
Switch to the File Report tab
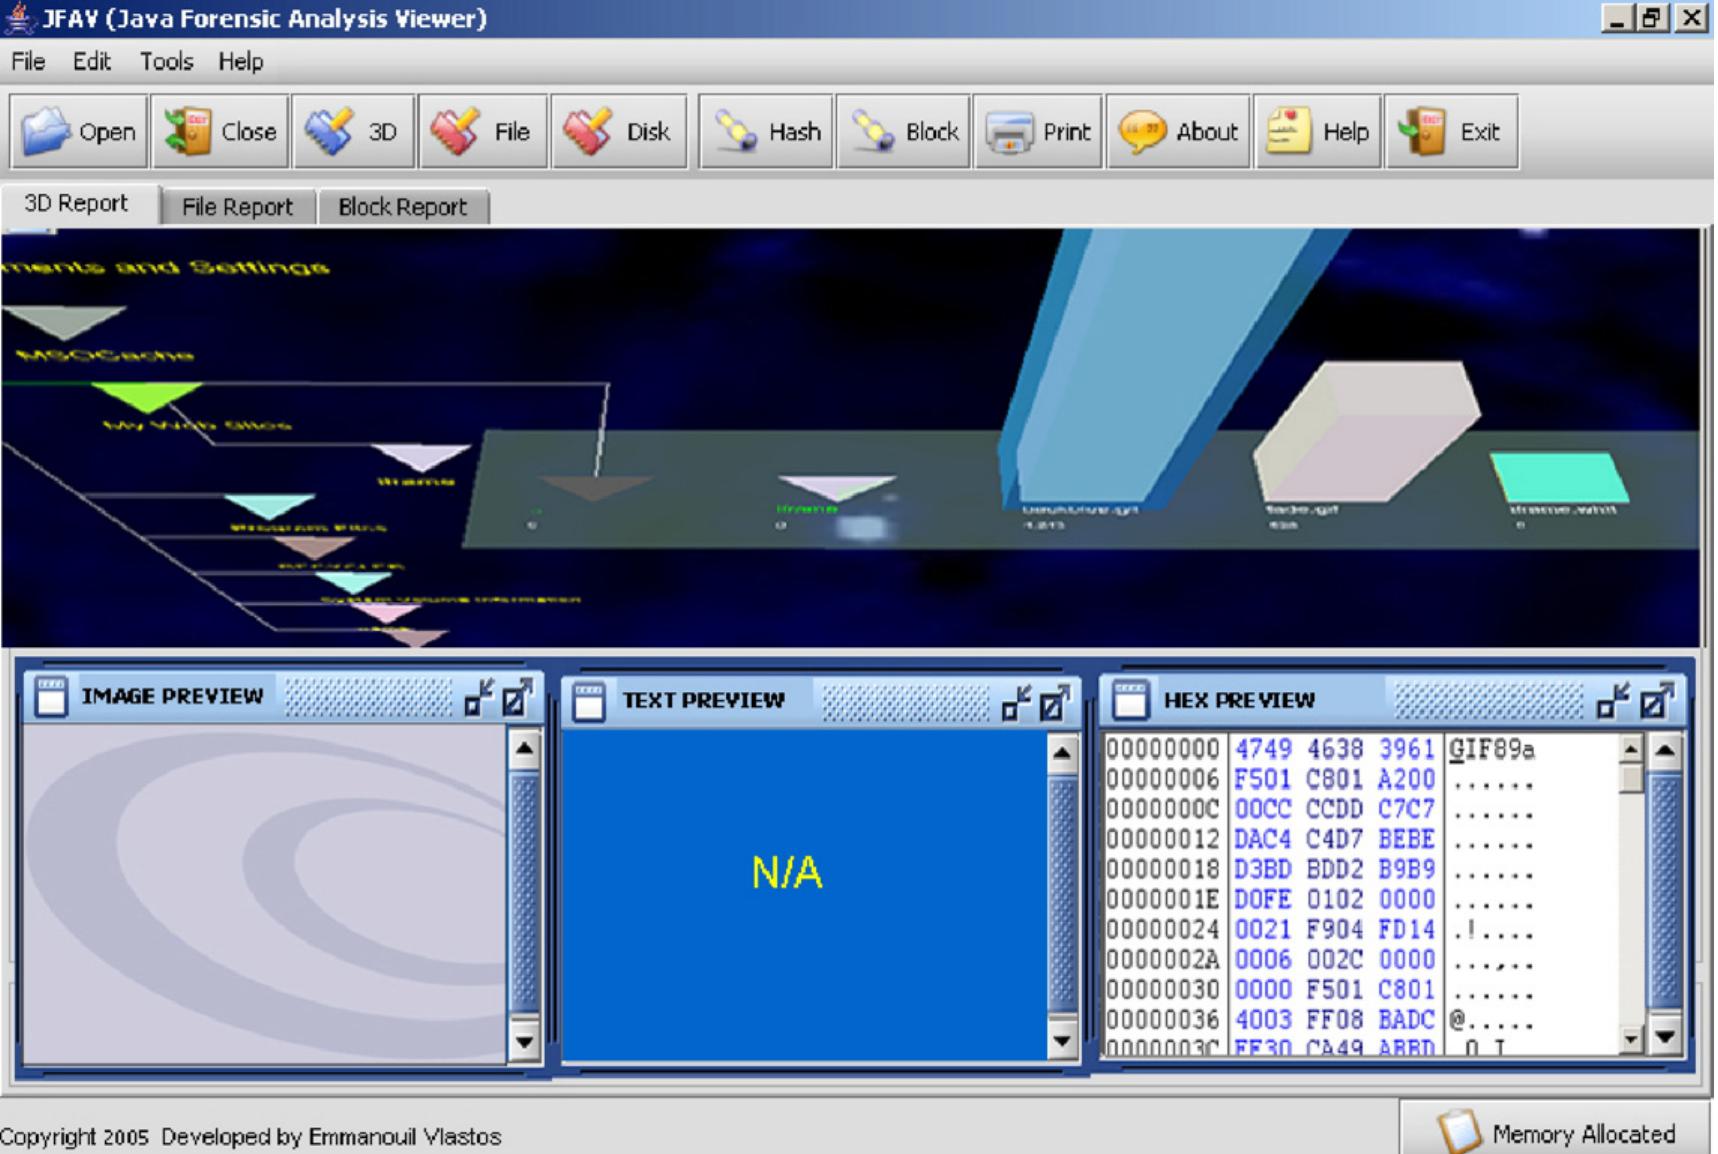click(236, 206)
